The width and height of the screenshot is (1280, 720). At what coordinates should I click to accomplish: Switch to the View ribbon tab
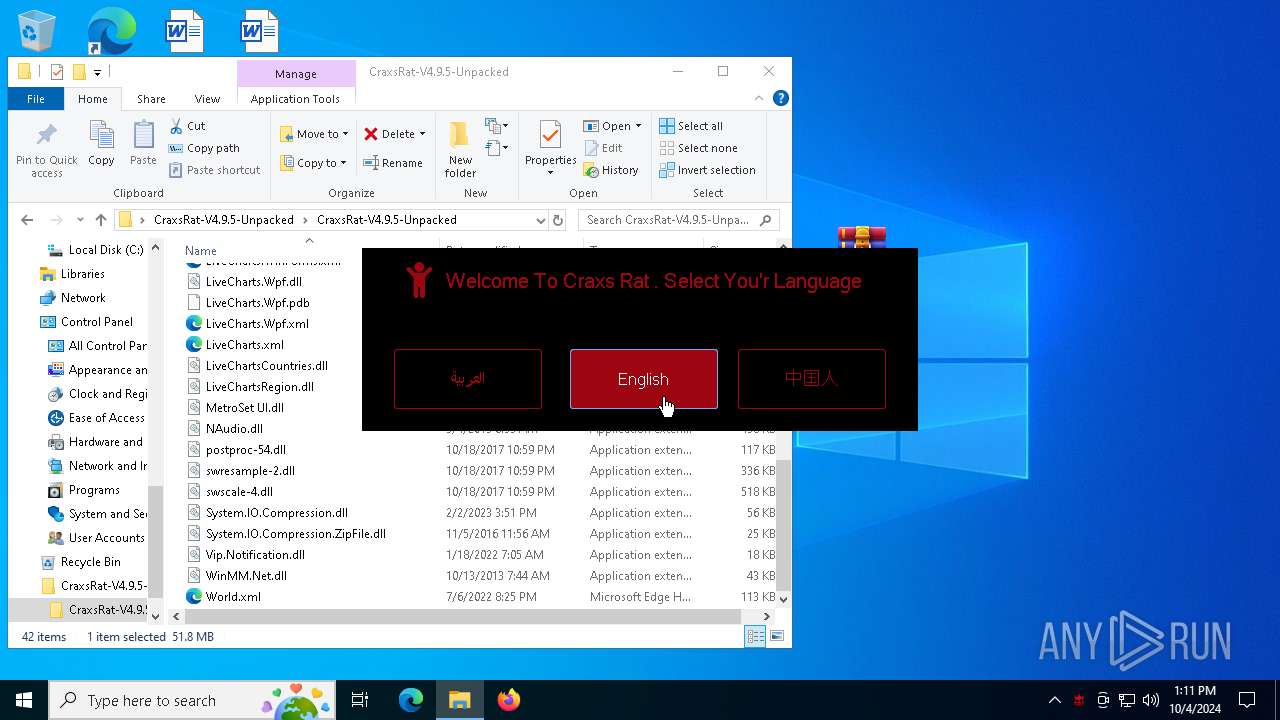(x=207, y=99)
